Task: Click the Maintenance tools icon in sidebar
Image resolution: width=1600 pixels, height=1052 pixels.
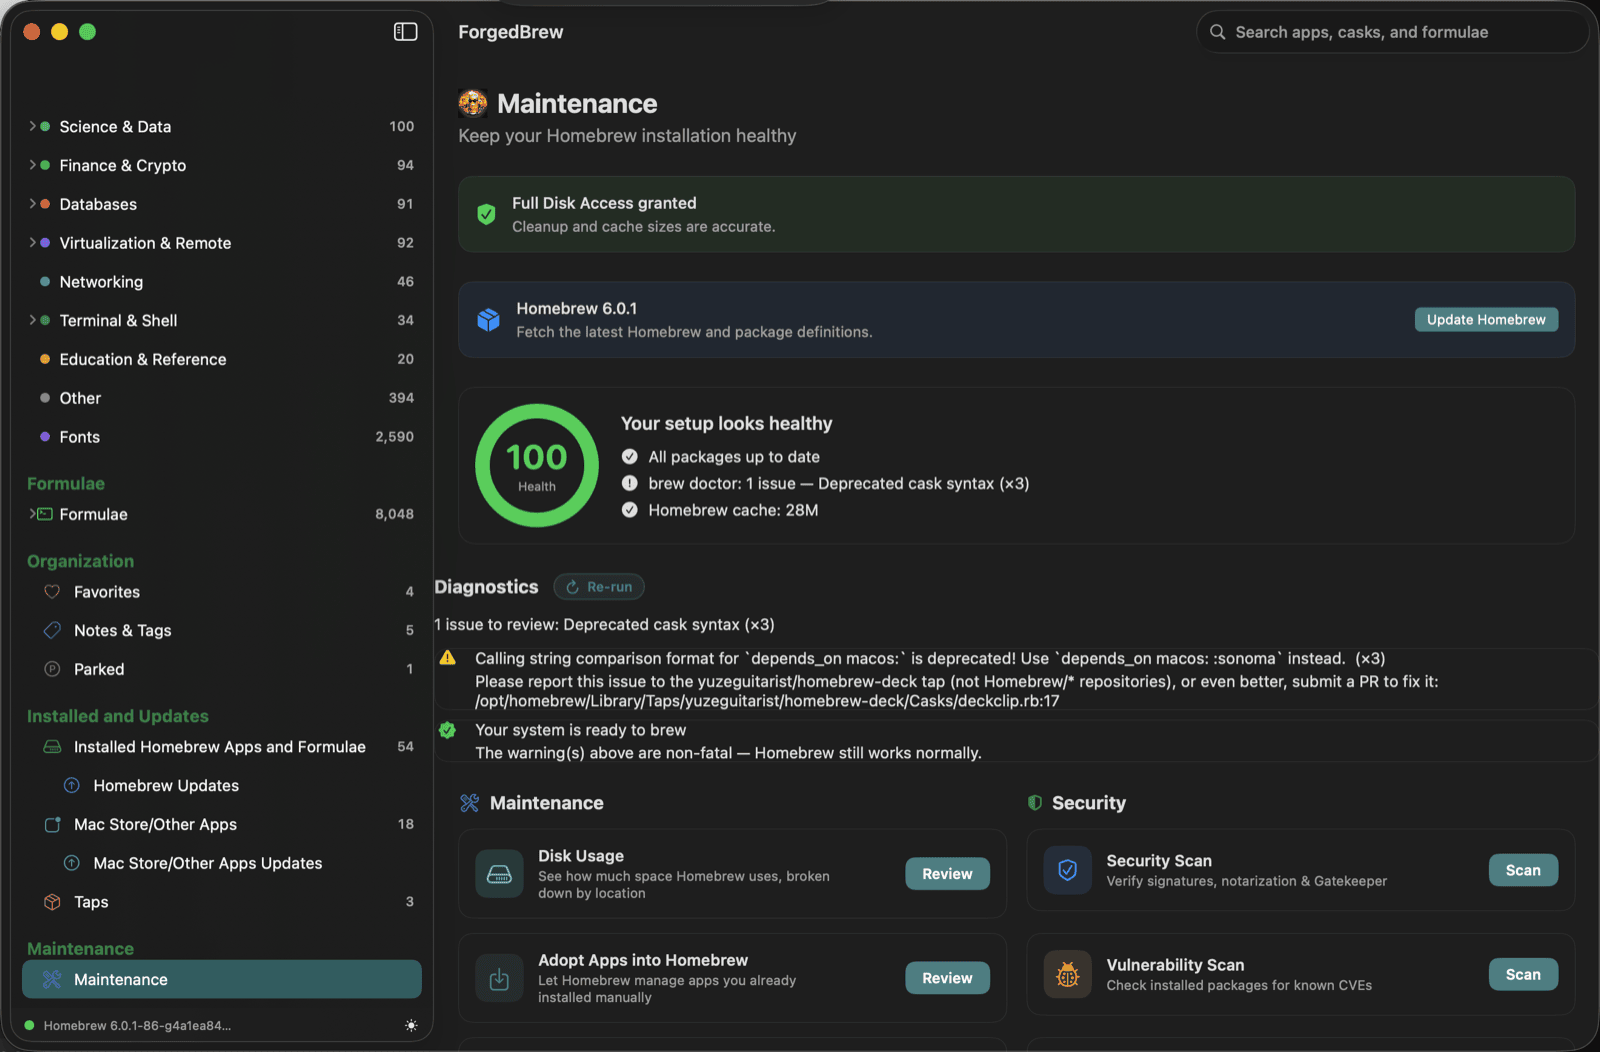Action: coord(52,979)
